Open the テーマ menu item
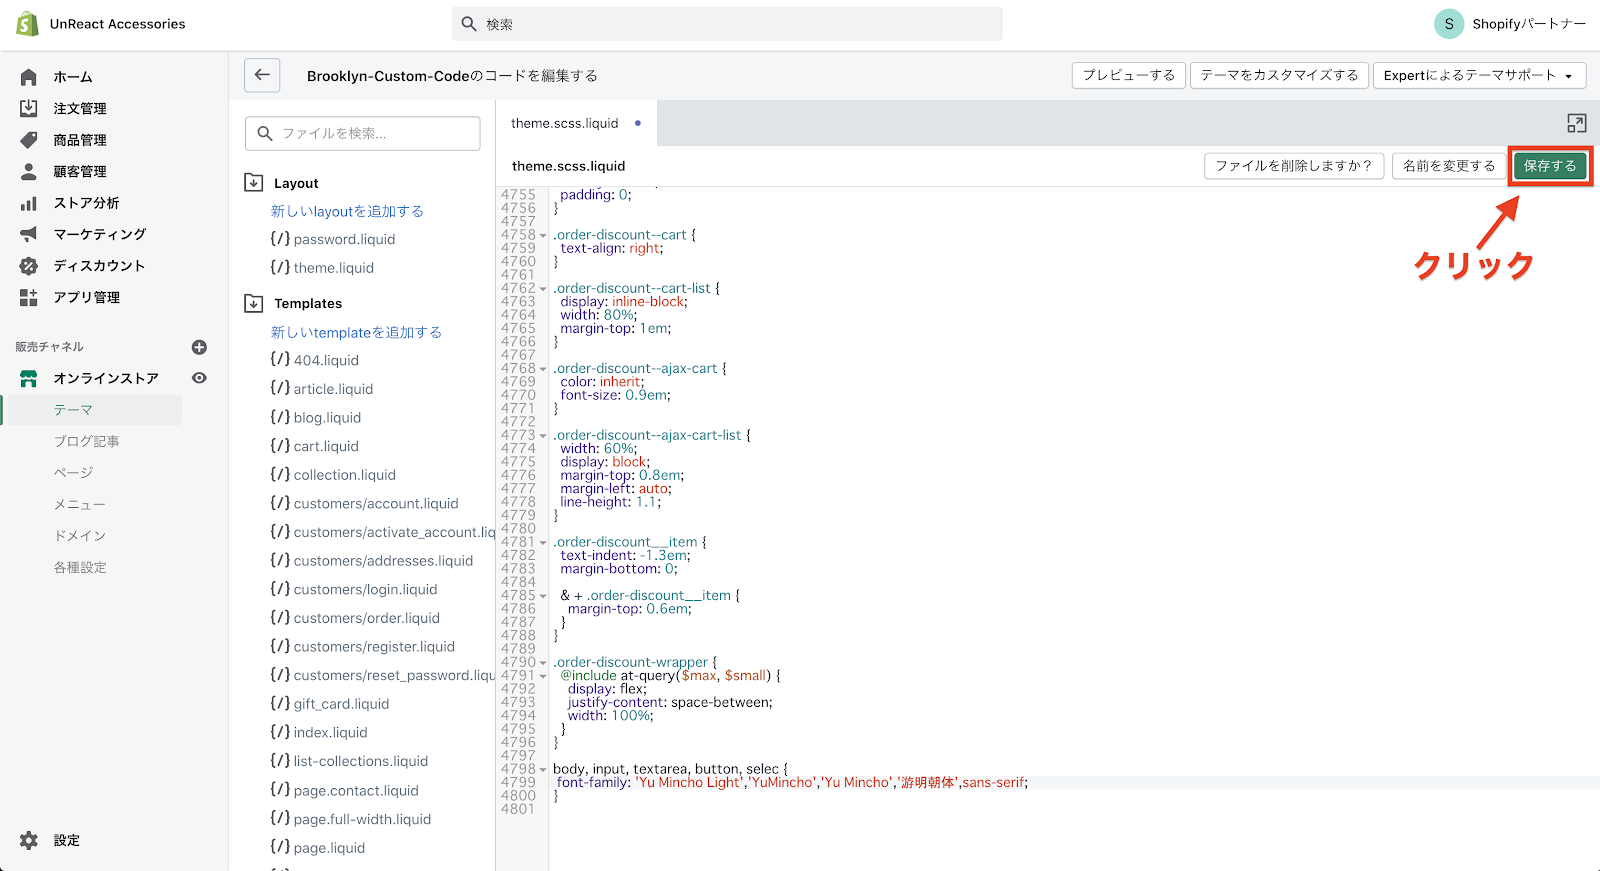Viewport: 1600px width, 871px height. (73, 410)
